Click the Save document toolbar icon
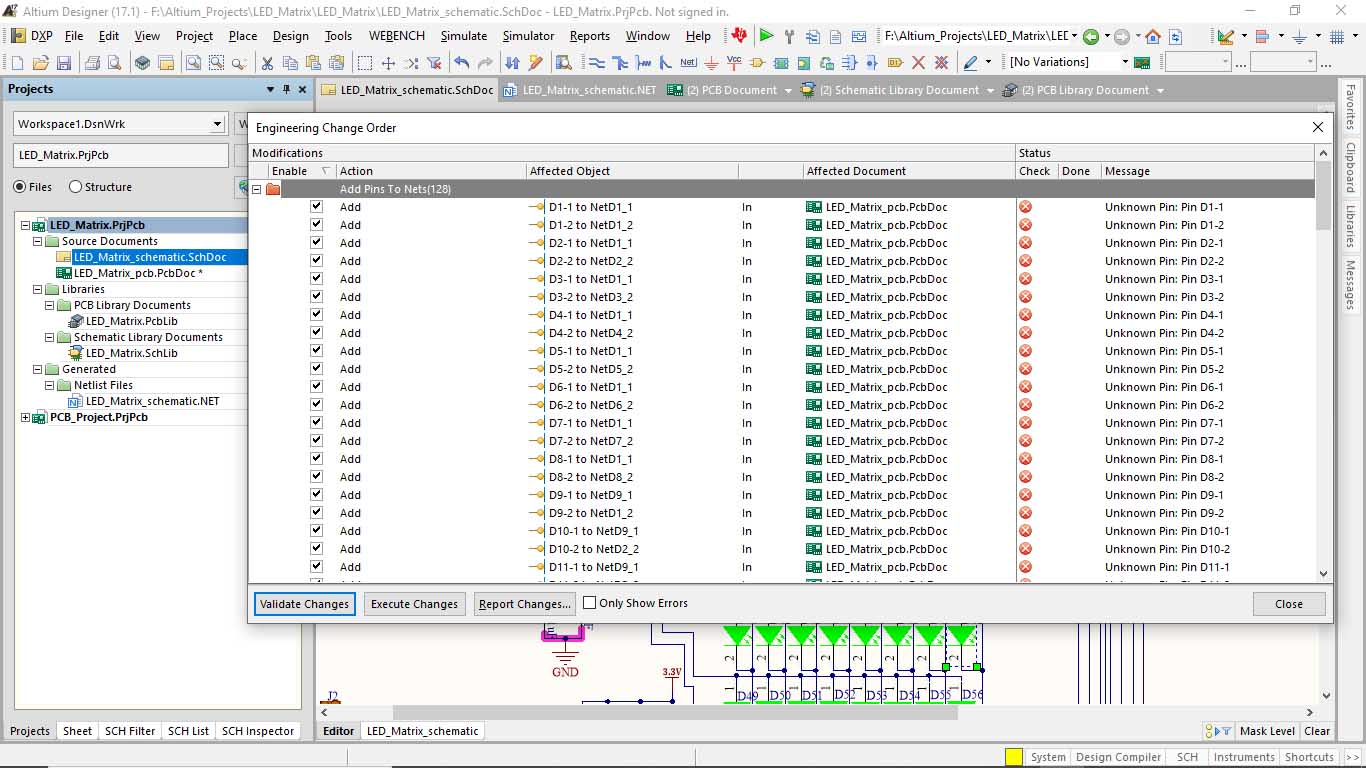The height and width of the screenshot is (768, 1366). 64,63
